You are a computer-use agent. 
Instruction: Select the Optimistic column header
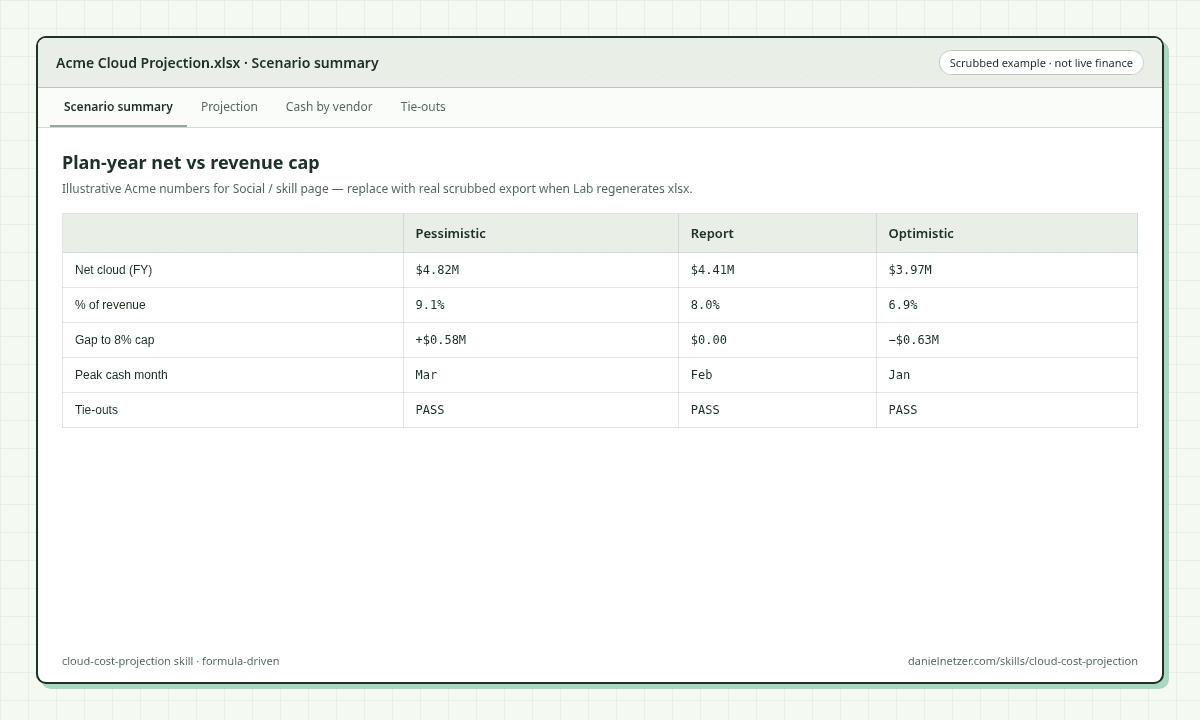coord(1007,233)
